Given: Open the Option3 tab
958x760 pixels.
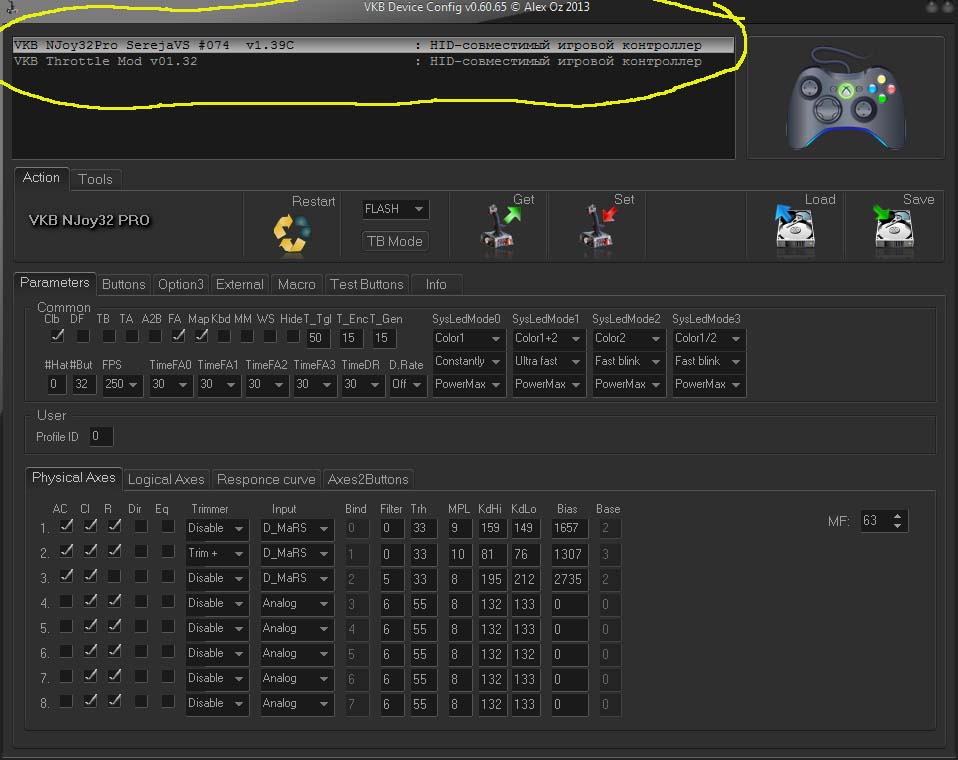Looking at the screenshot, I should pyautogui.click(x=181, y=284).
